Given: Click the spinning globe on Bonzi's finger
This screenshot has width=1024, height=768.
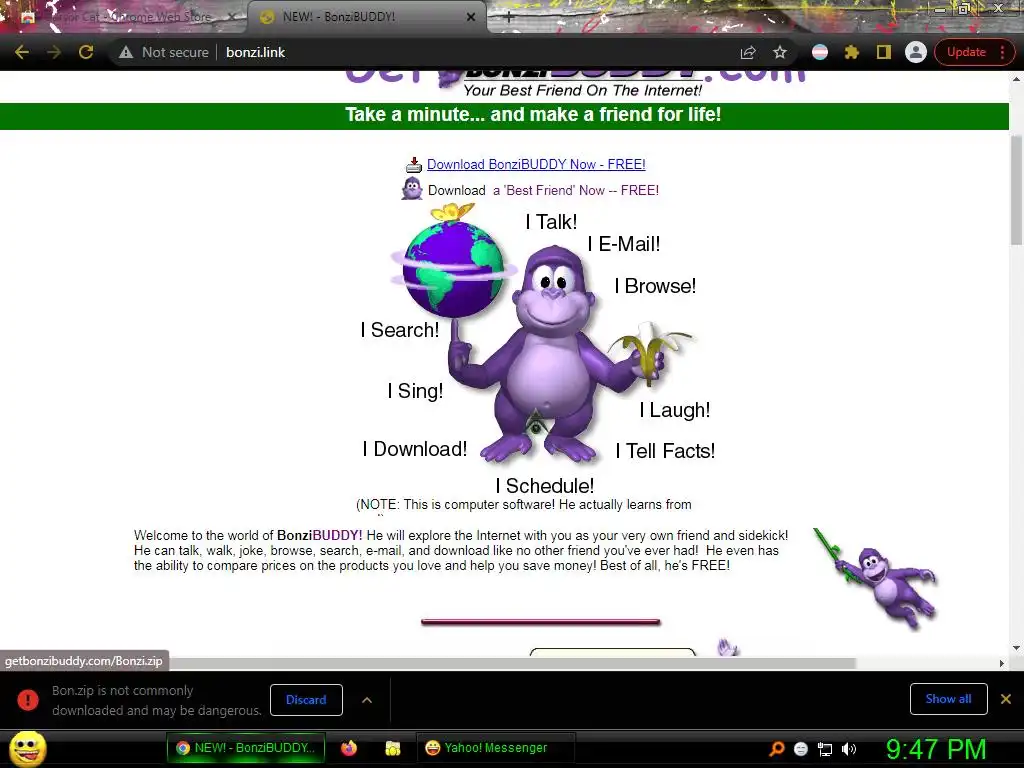Looking at the screenshot, I should 454,268.
